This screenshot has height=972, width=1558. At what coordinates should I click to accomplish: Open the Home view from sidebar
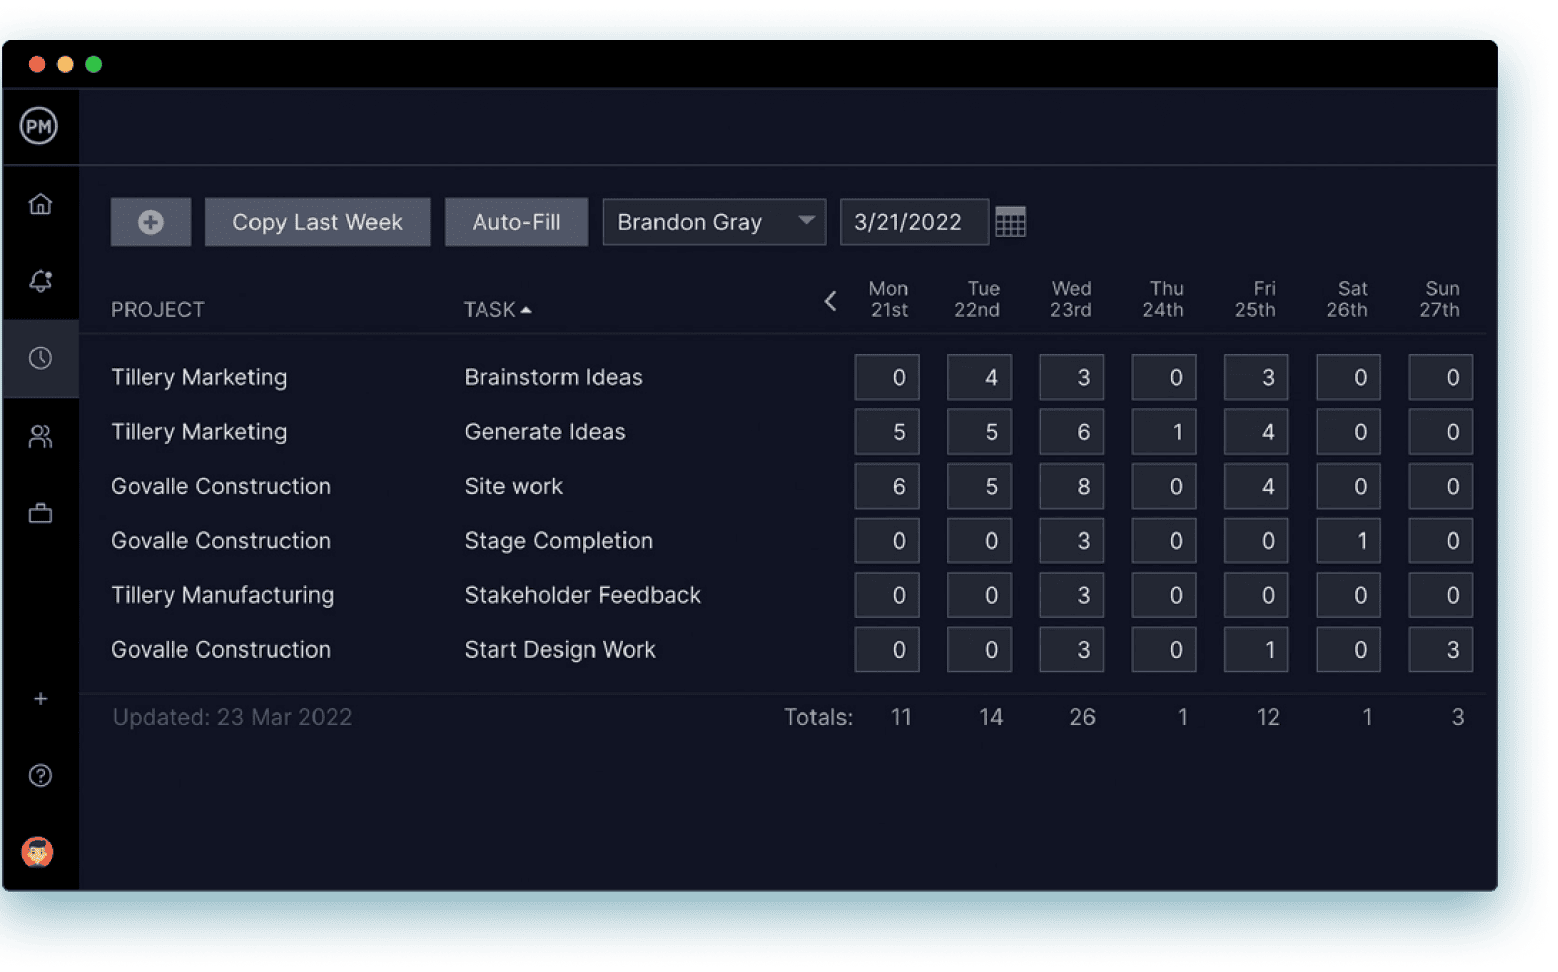(40, 203)
